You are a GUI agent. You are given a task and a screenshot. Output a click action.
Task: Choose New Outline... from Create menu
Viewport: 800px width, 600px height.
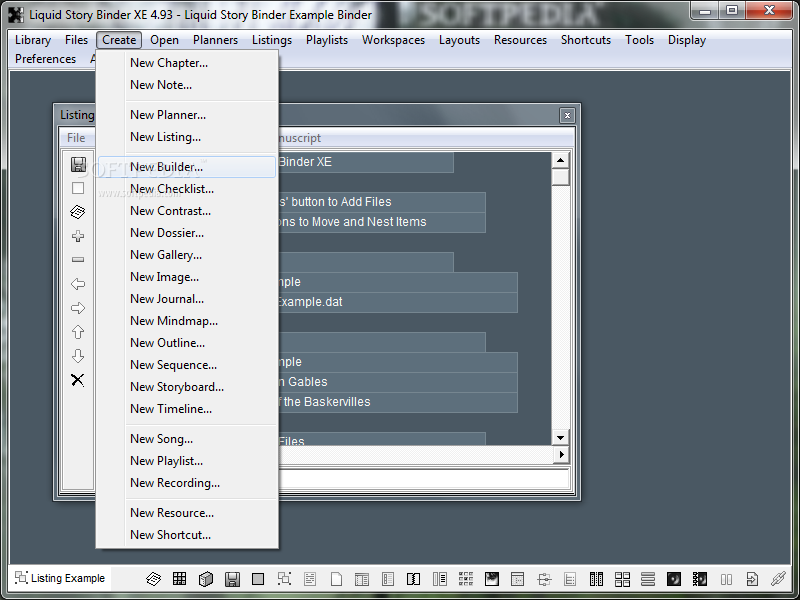pyautogui.click(x=167, y=342)
